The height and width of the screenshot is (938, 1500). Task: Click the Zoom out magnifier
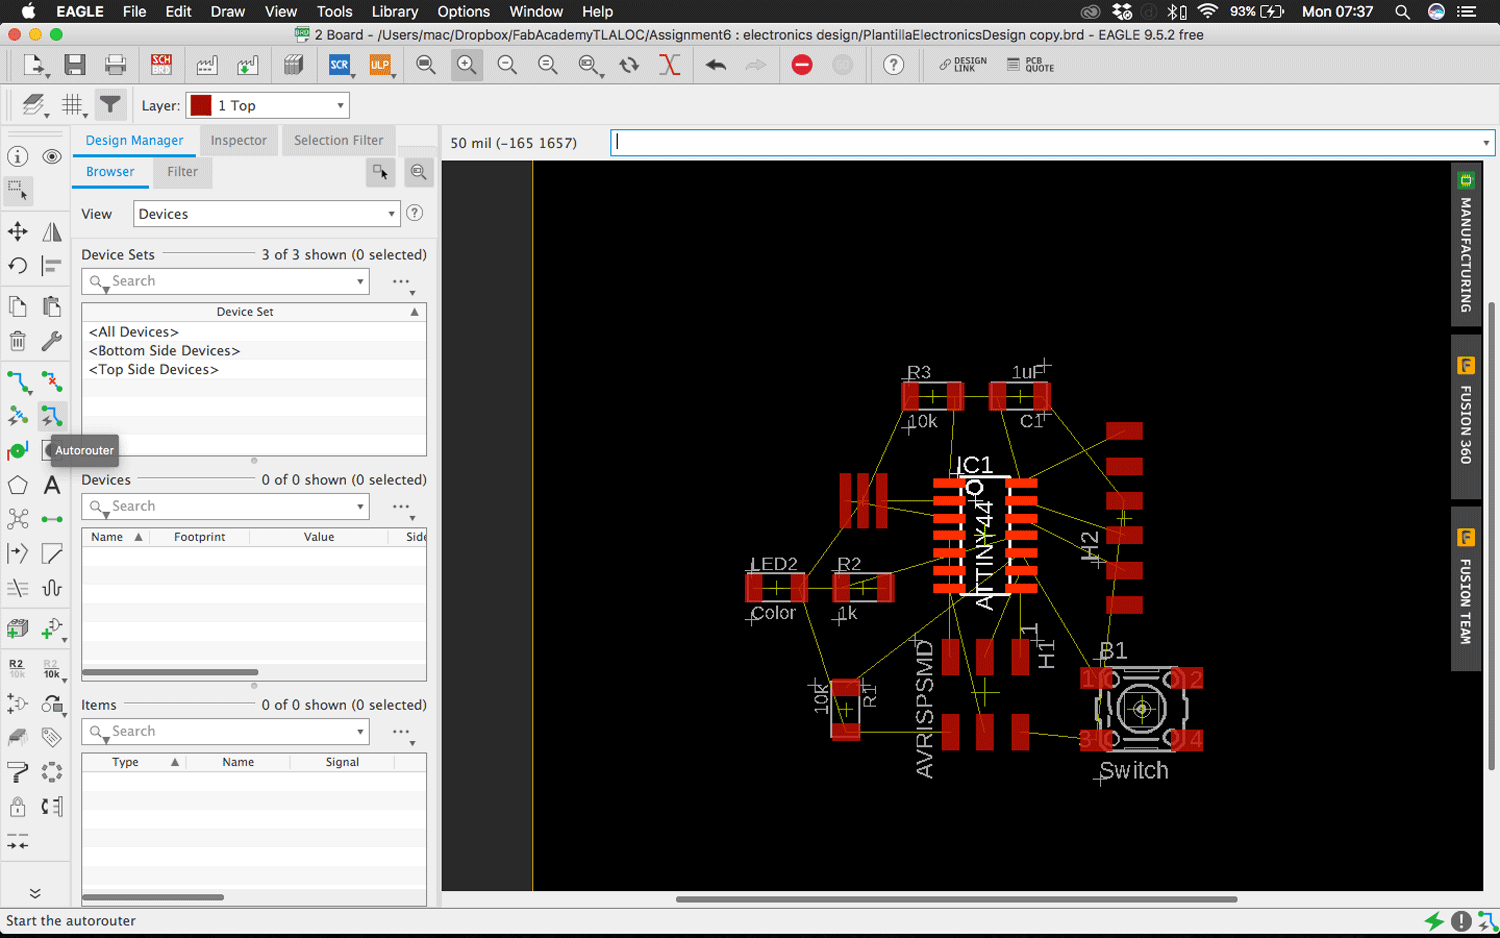pos(507,65)
